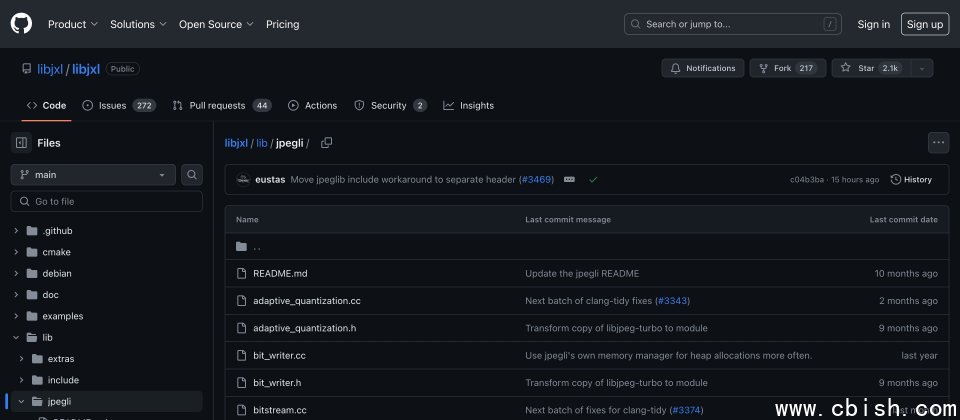
Task: Open bitstream.cc file
Action: 280,410
